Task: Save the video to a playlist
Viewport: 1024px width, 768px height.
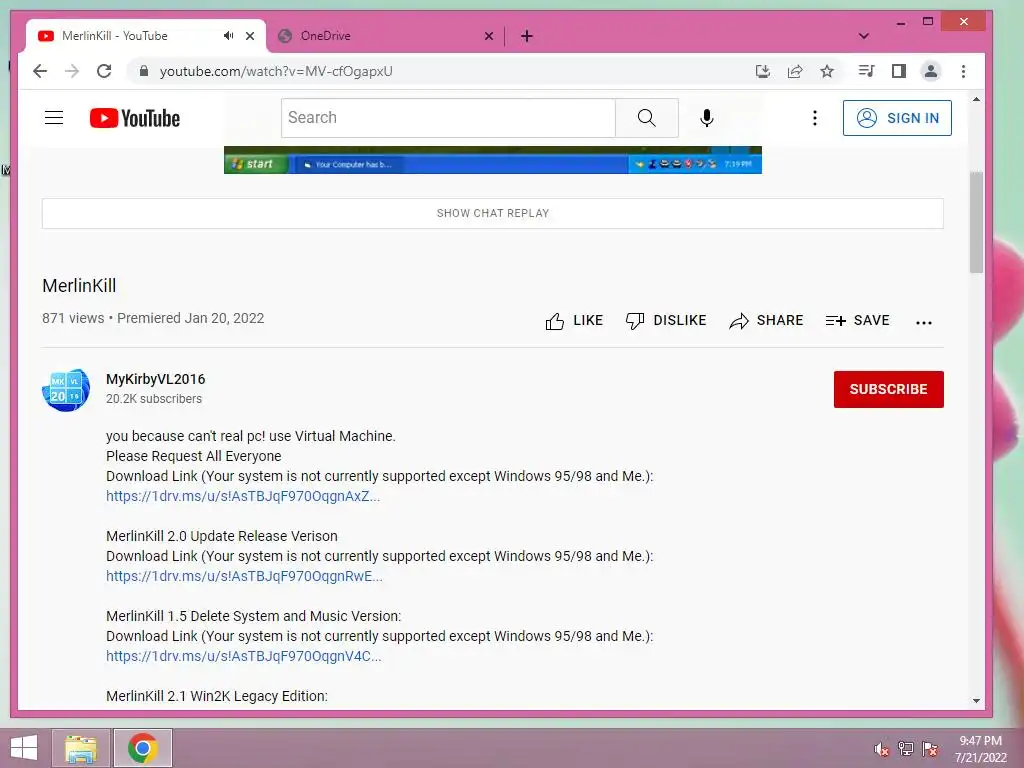Action: point(857,321)
